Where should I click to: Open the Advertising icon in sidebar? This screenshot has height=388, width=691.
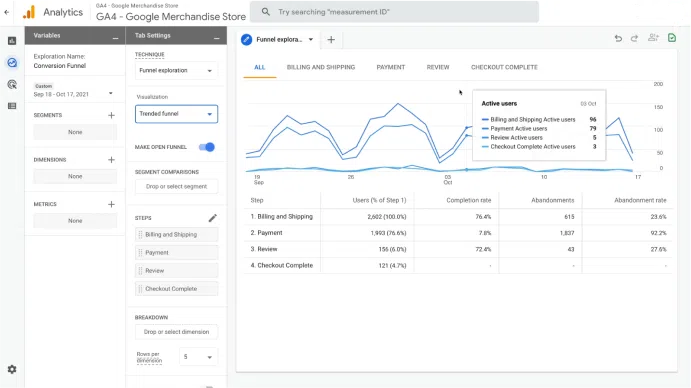click(12, 84)
